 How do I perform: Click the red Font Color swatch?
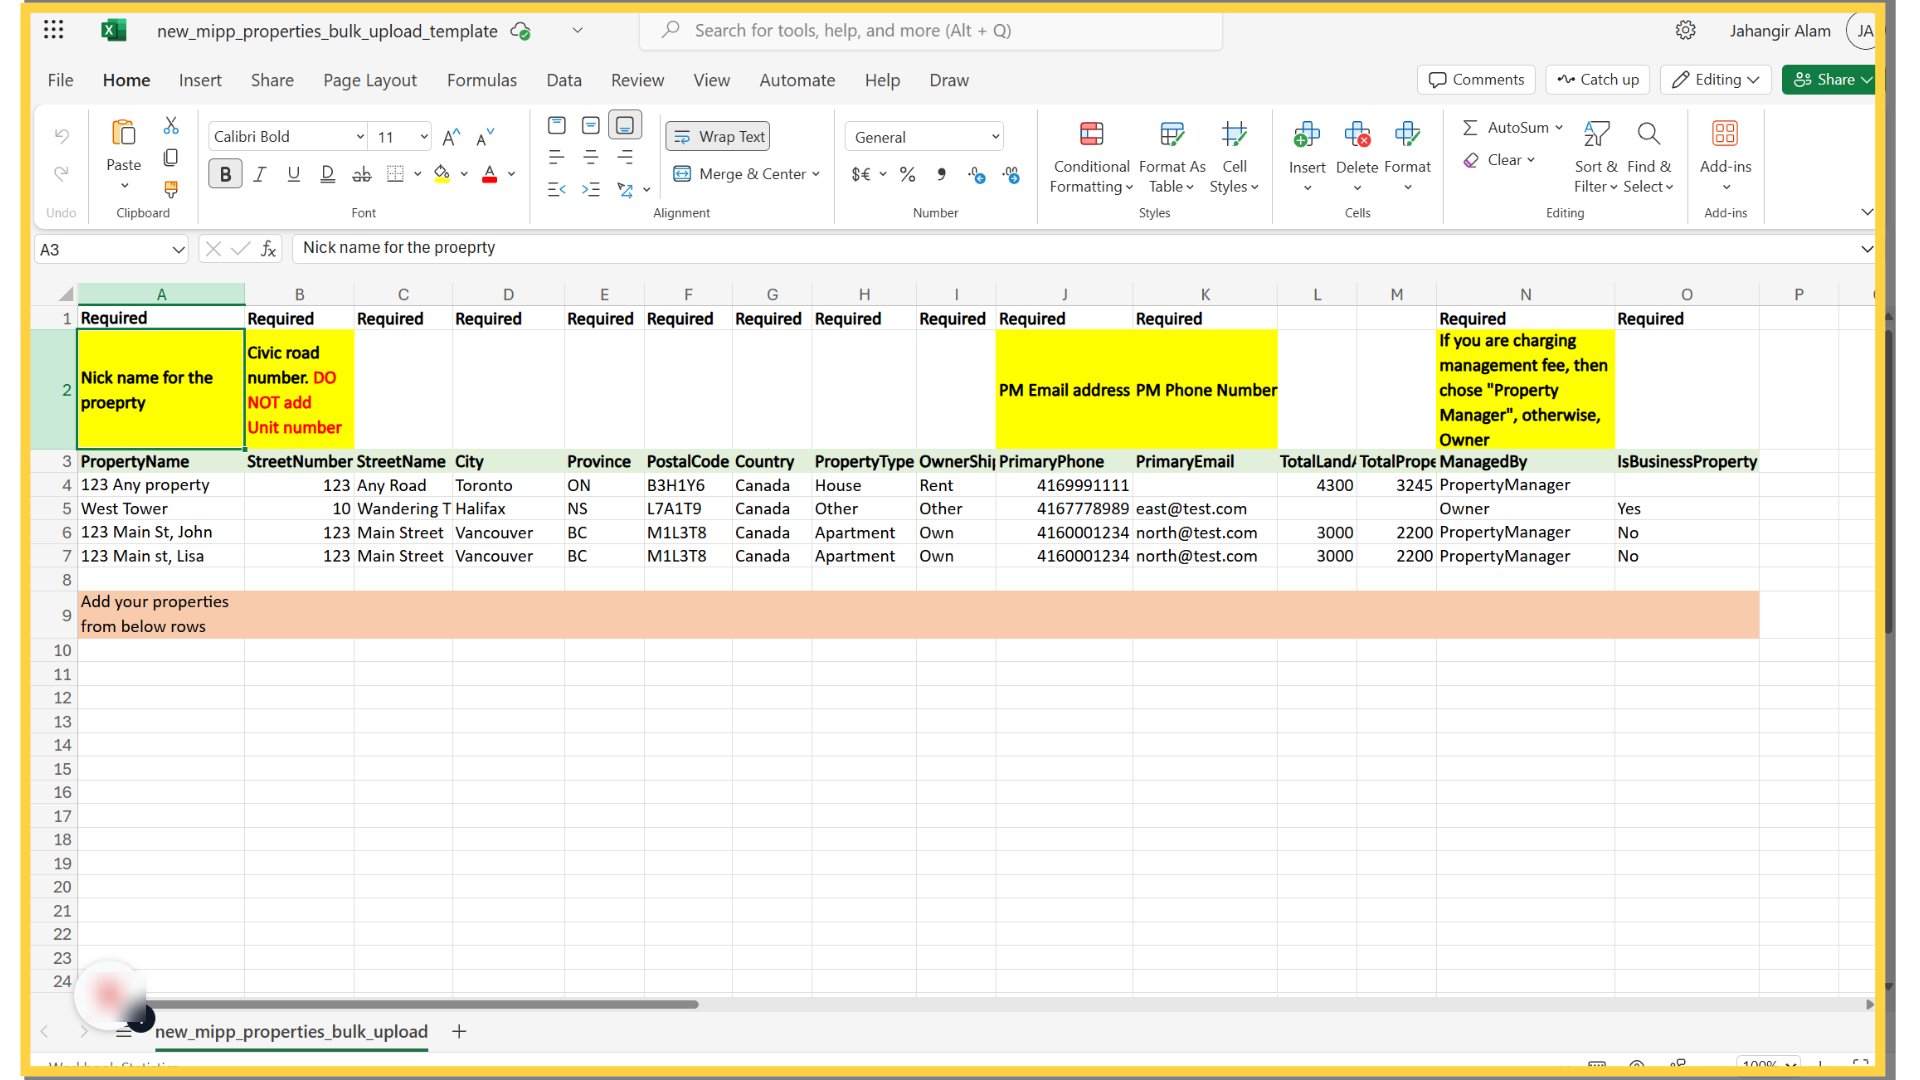pyautogui.click(x=490, y=174)
